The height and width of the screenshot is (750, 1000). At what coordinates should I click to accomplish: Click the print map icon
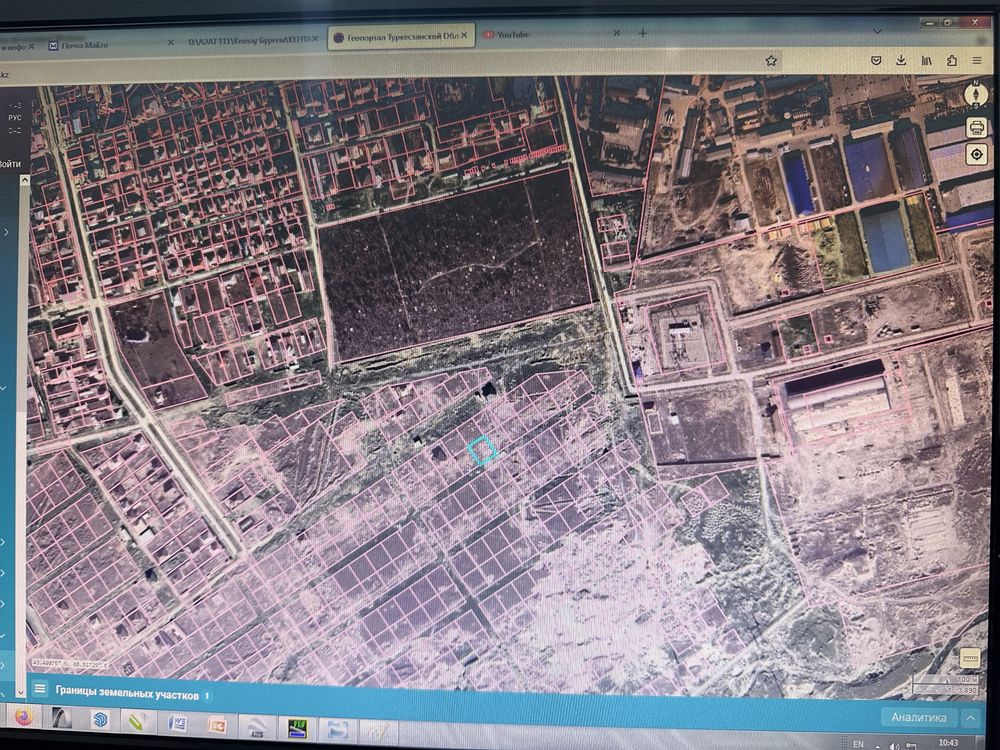coord(976,128)
